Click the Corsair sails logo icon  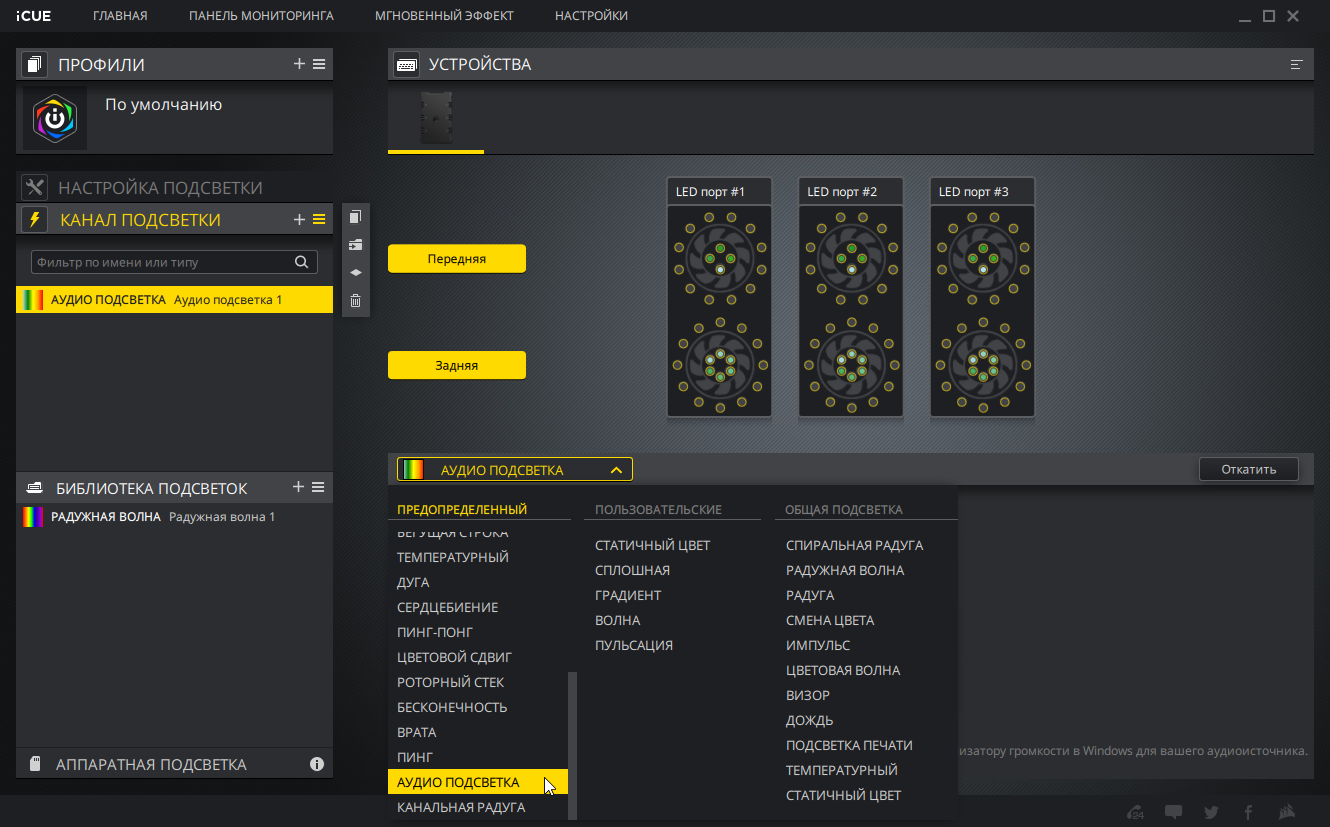click(1288, 812)
